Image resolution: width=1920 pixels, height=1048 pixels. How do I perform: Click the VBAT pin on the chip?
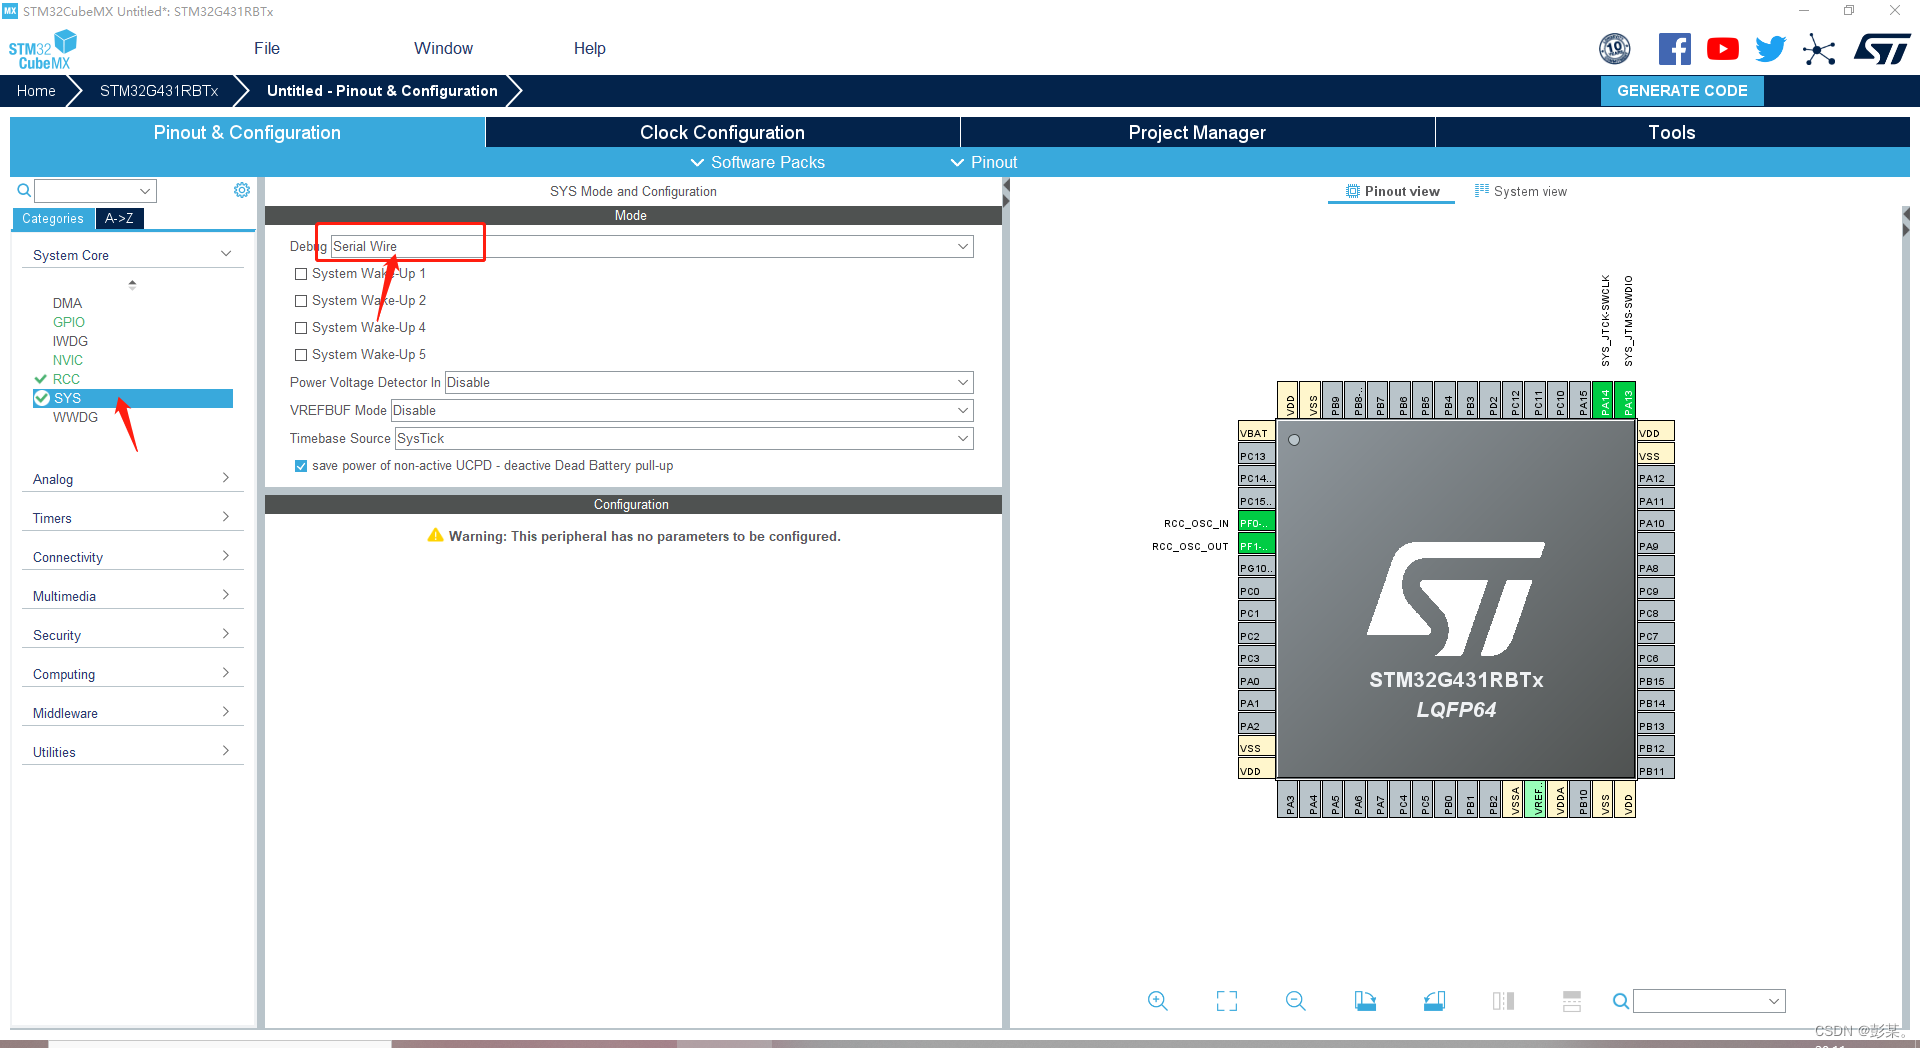(x=1256, y=433)
